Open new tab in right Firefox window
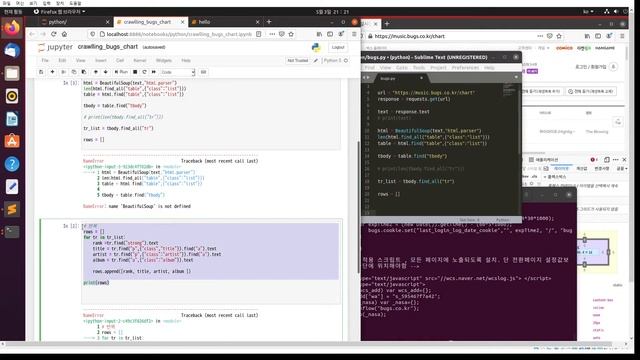This screenshot has width=640, height=360. (x=387, y=24)
